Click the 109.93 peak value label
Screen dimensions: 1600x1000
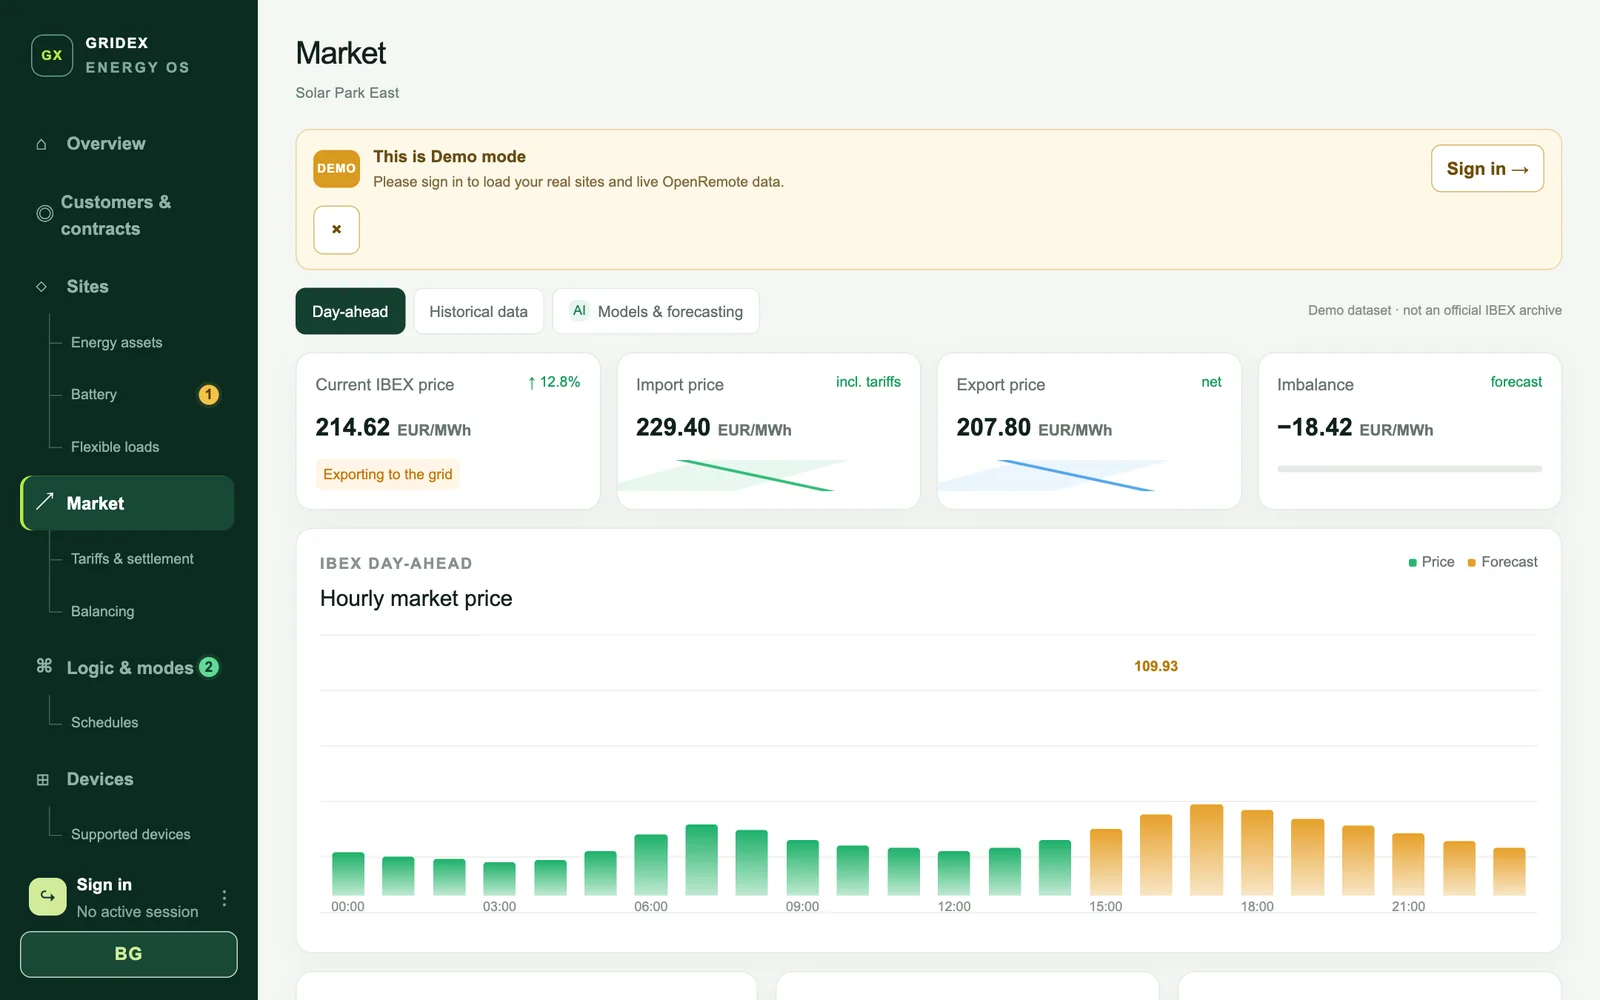point(1156,666)
